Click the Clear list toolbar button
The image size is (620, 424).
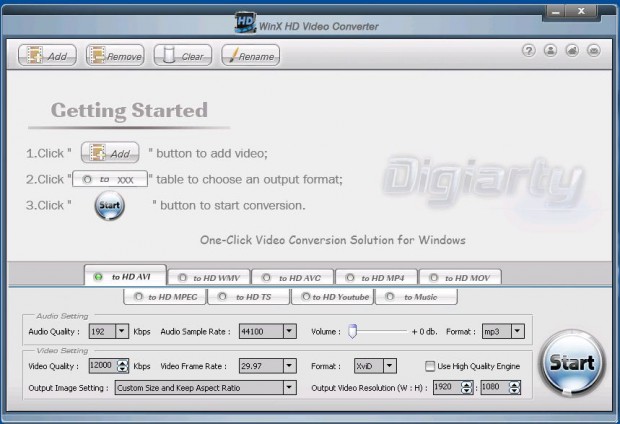pos(183,55)
